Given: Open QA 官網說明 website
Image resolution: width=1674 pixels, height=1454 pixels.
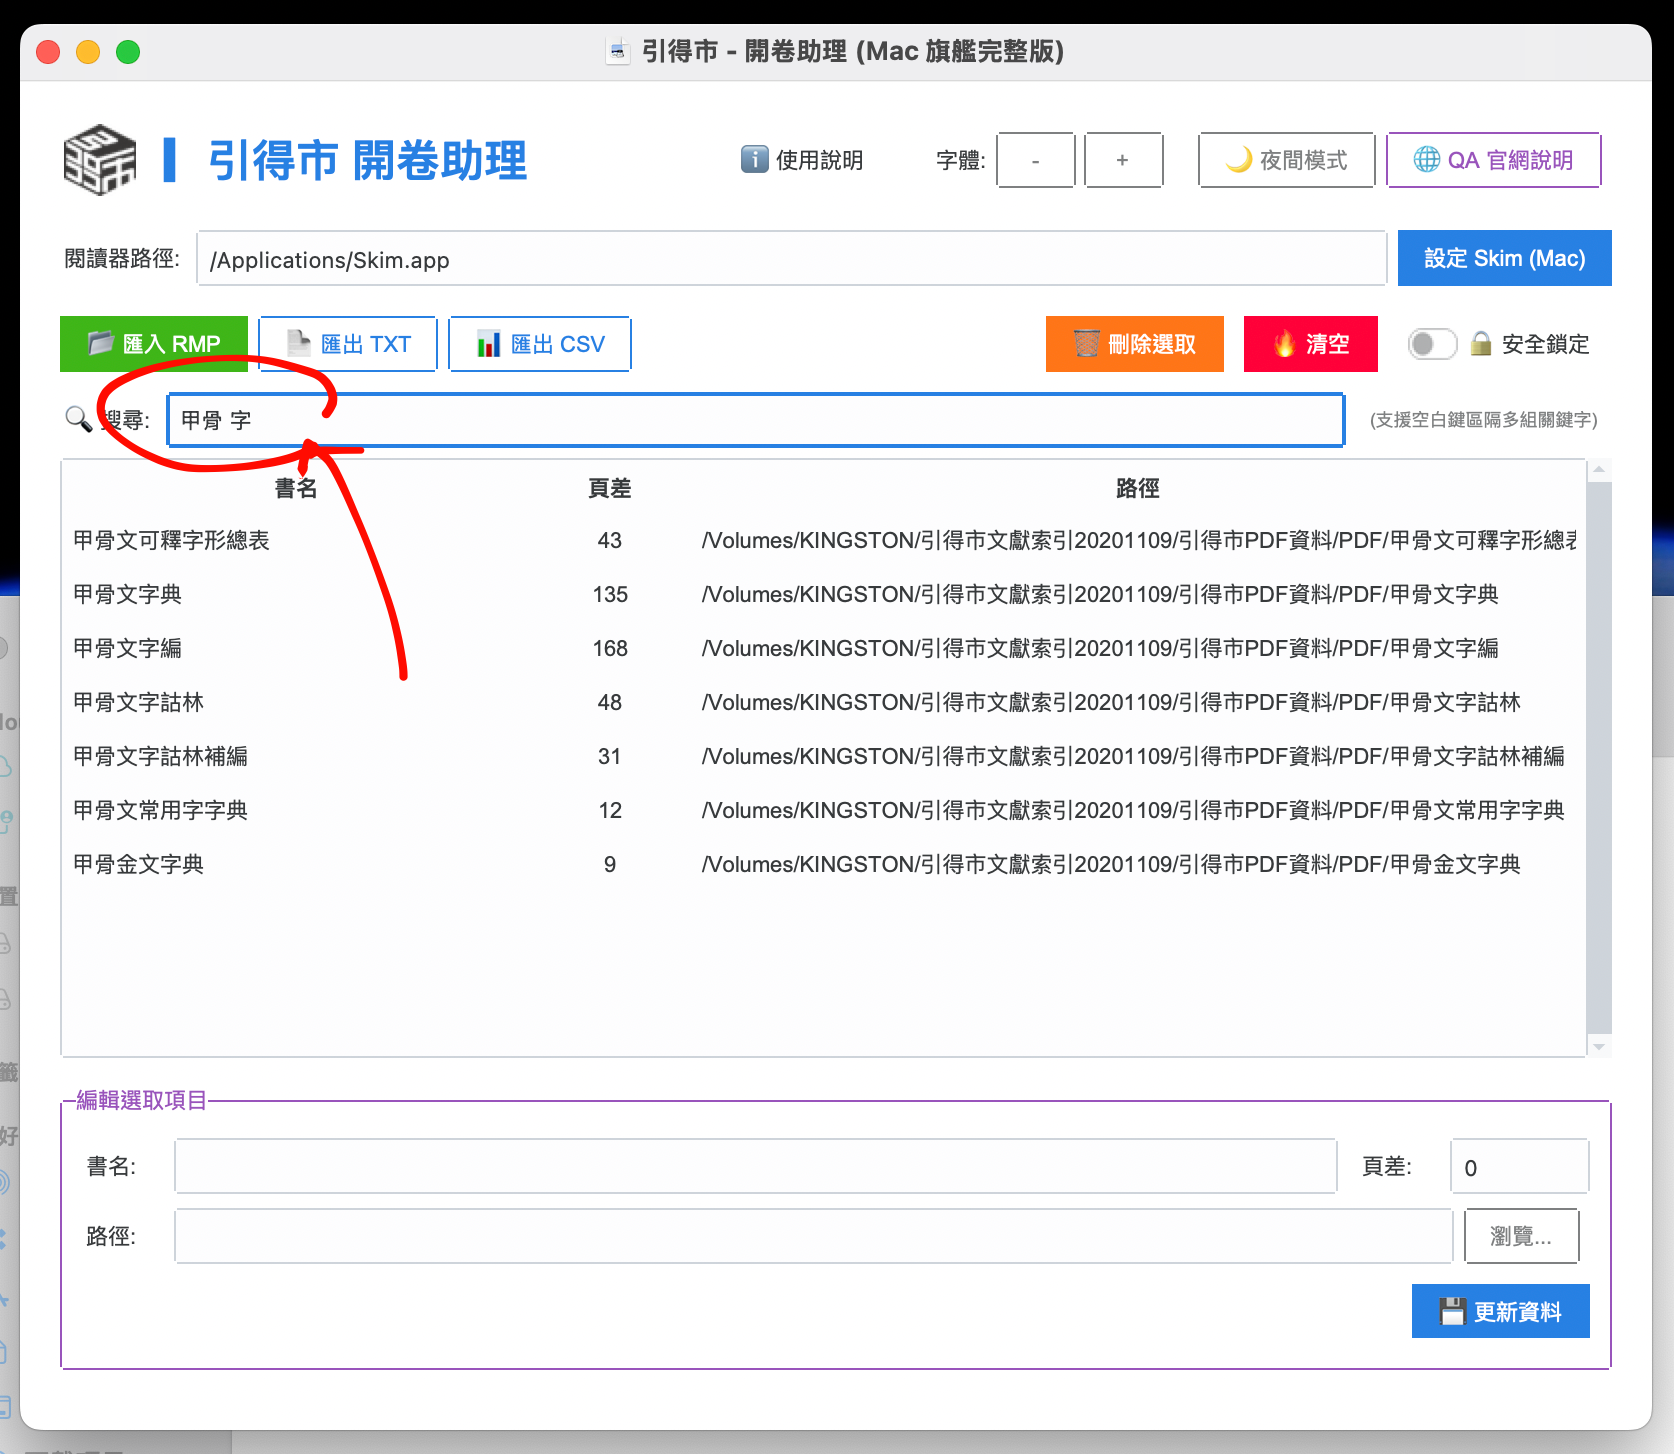Looking at the screenshot, I should tap(1493, 160).
